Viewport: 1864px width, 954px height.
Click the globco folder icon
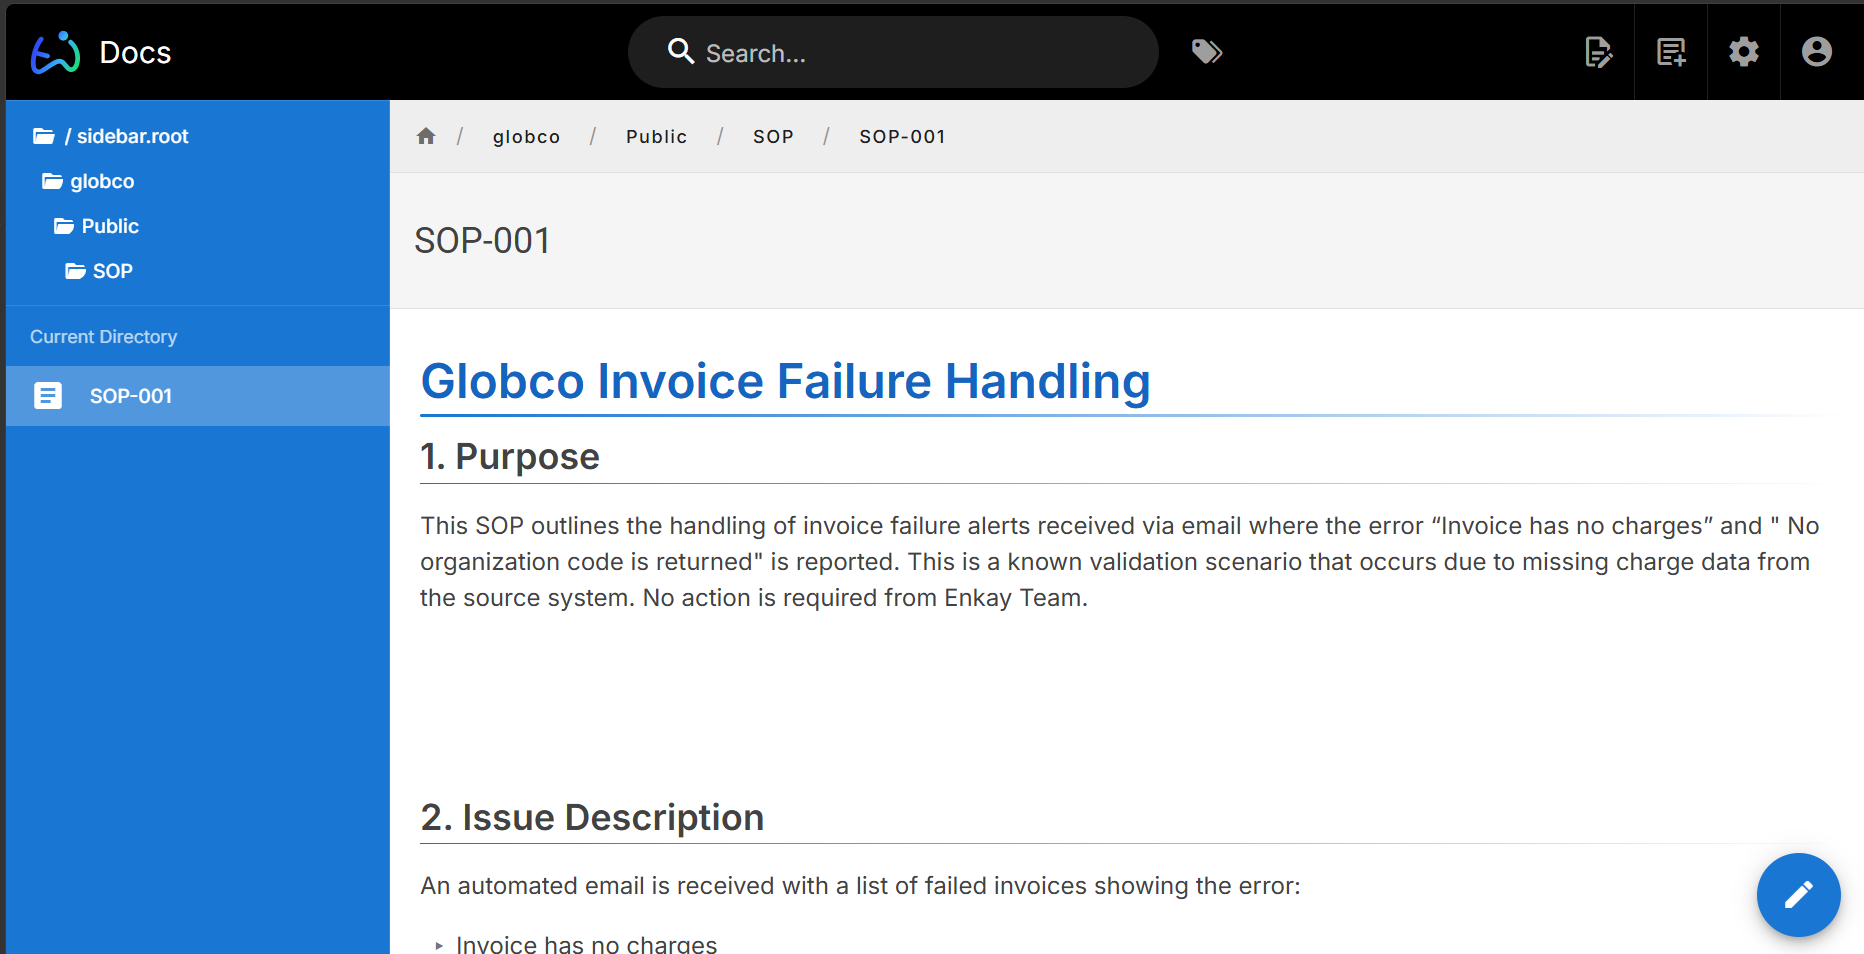[52, 181]
